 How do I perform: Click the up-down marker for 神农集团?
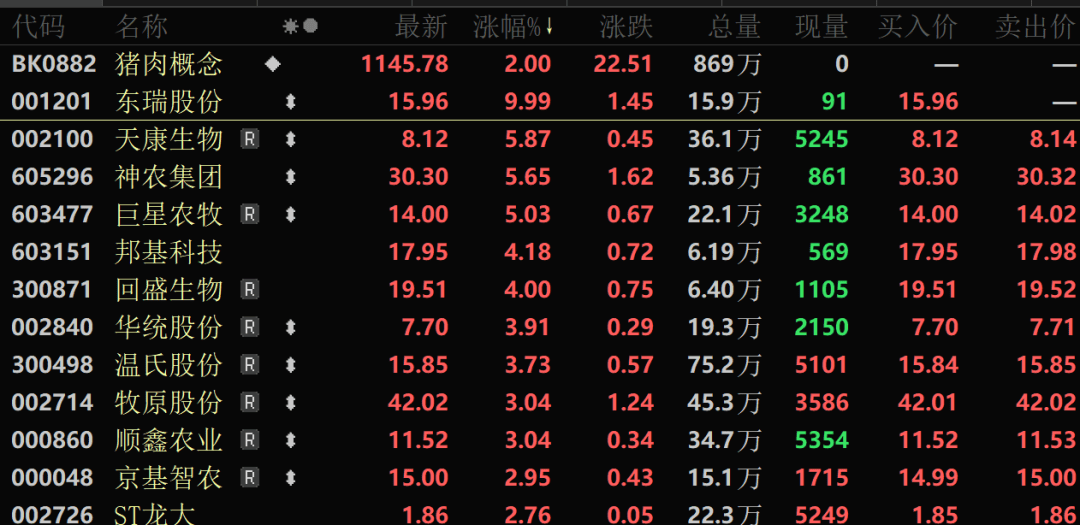point(291,178)
